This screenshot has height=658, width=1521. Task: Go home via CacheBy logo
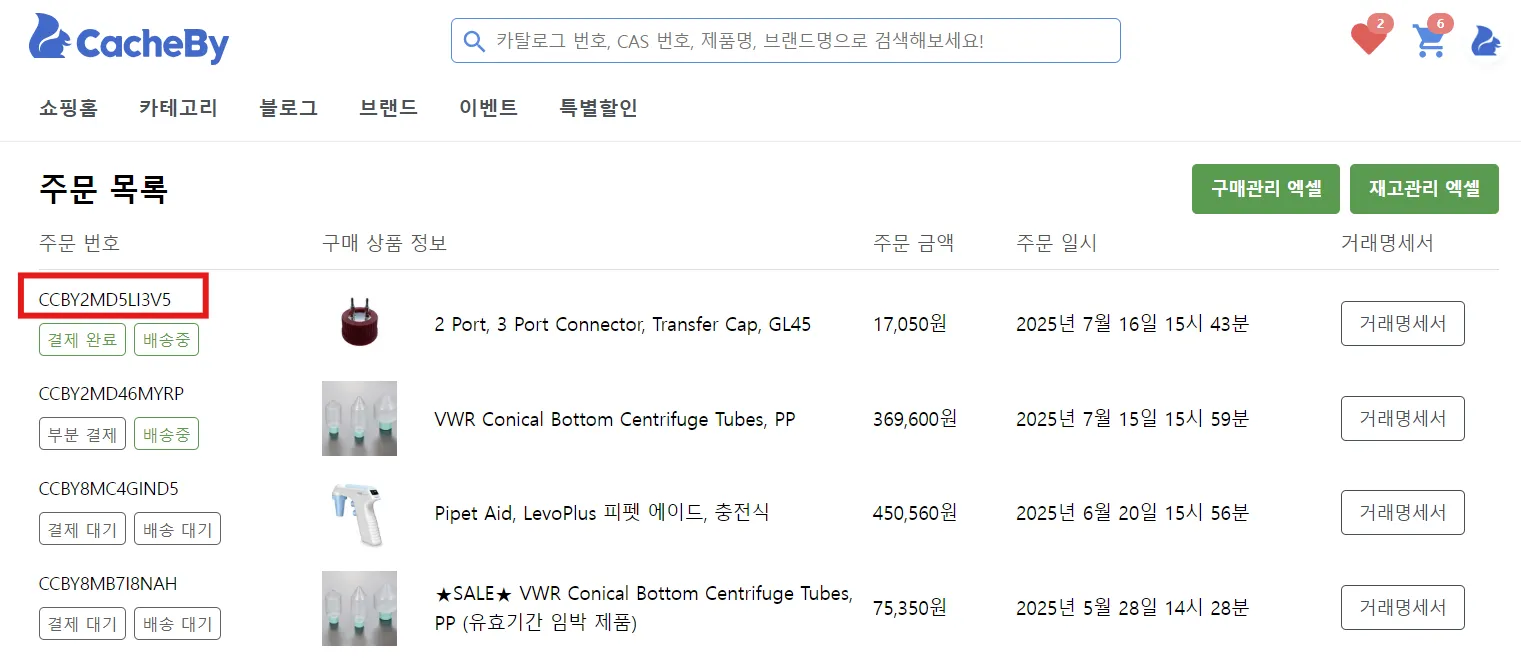click(129, 40)
